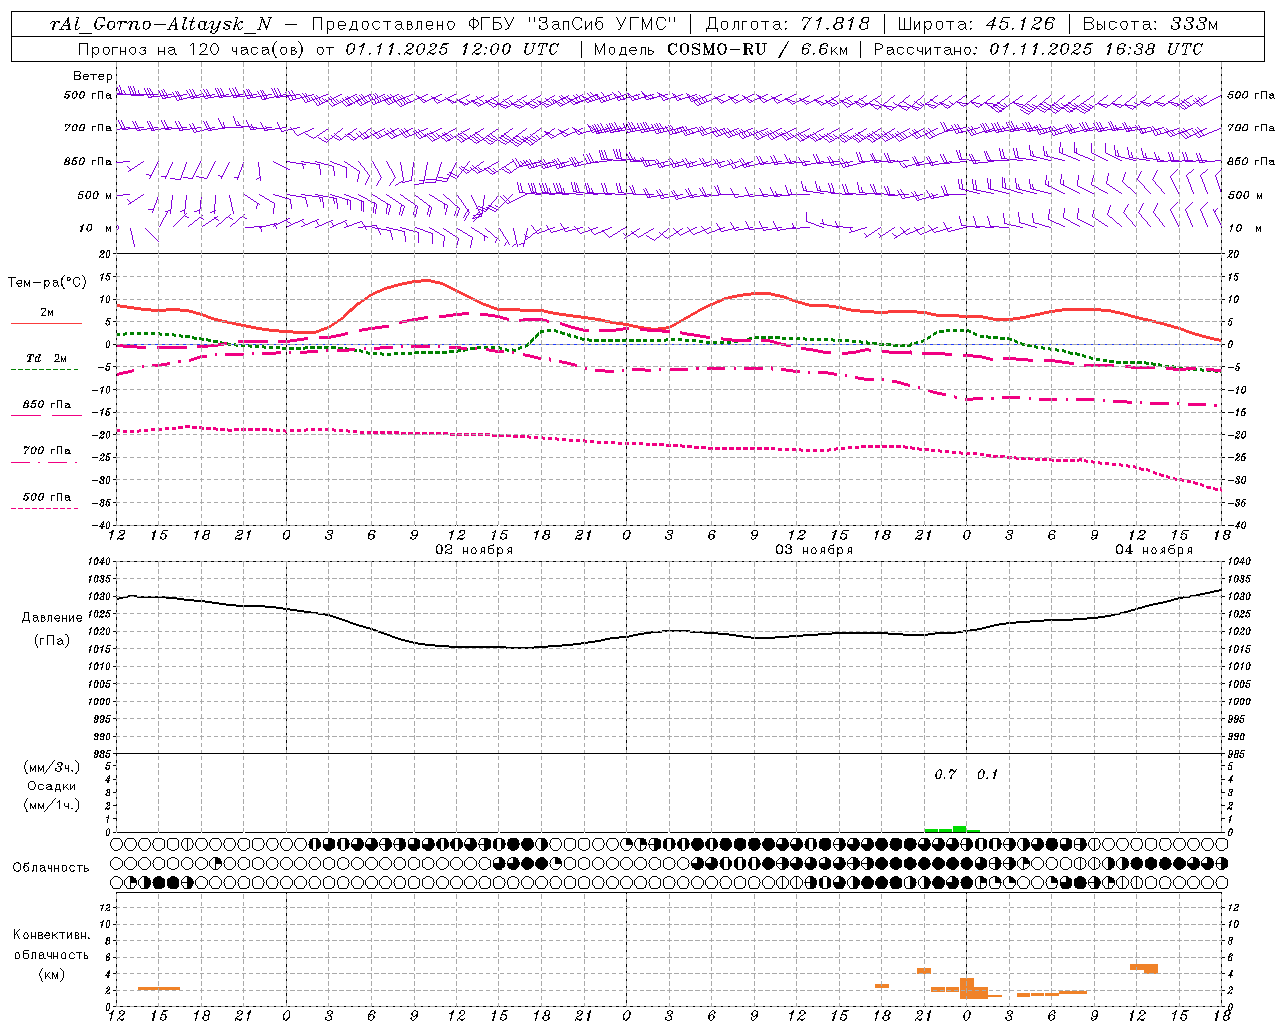1280x1024 pixels.
Task: Click the 0.1 precipitation amount value
Action: point(987,774)
